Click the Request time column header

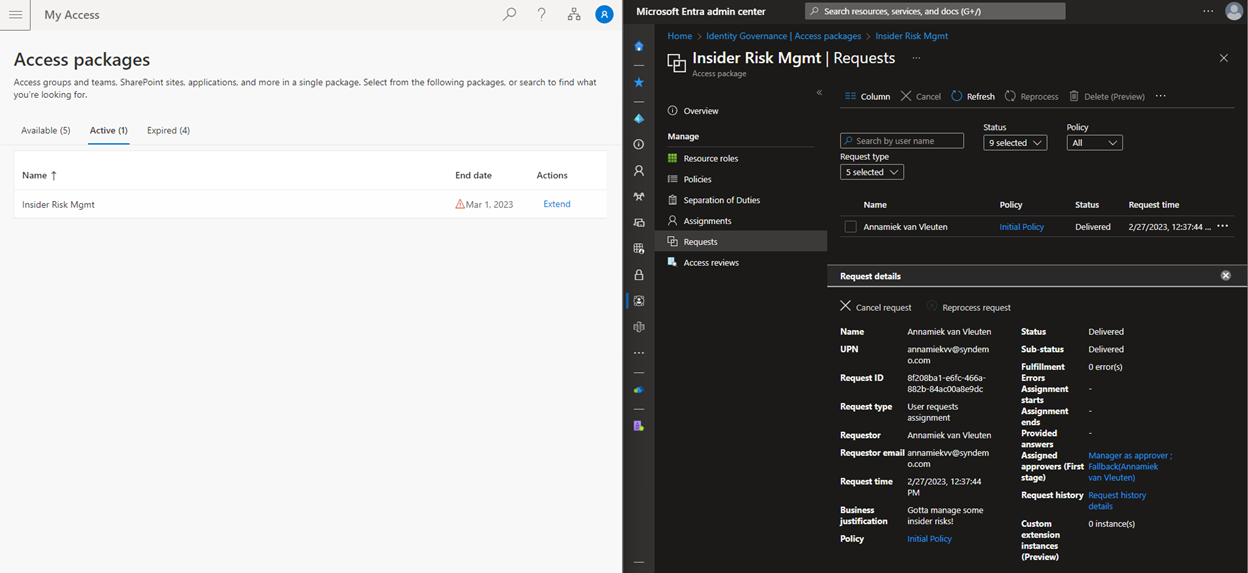1154,204
